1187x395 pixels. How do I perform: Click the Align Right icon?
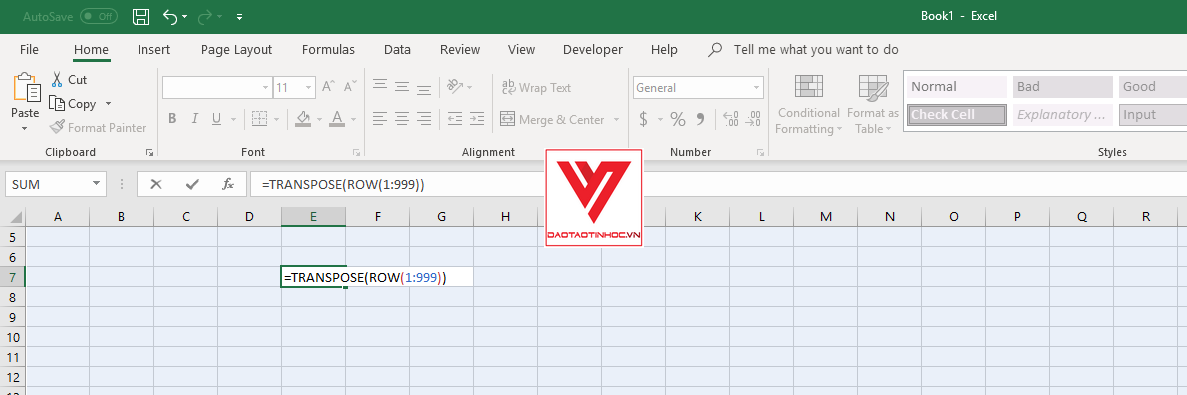[x=424, y=119]
